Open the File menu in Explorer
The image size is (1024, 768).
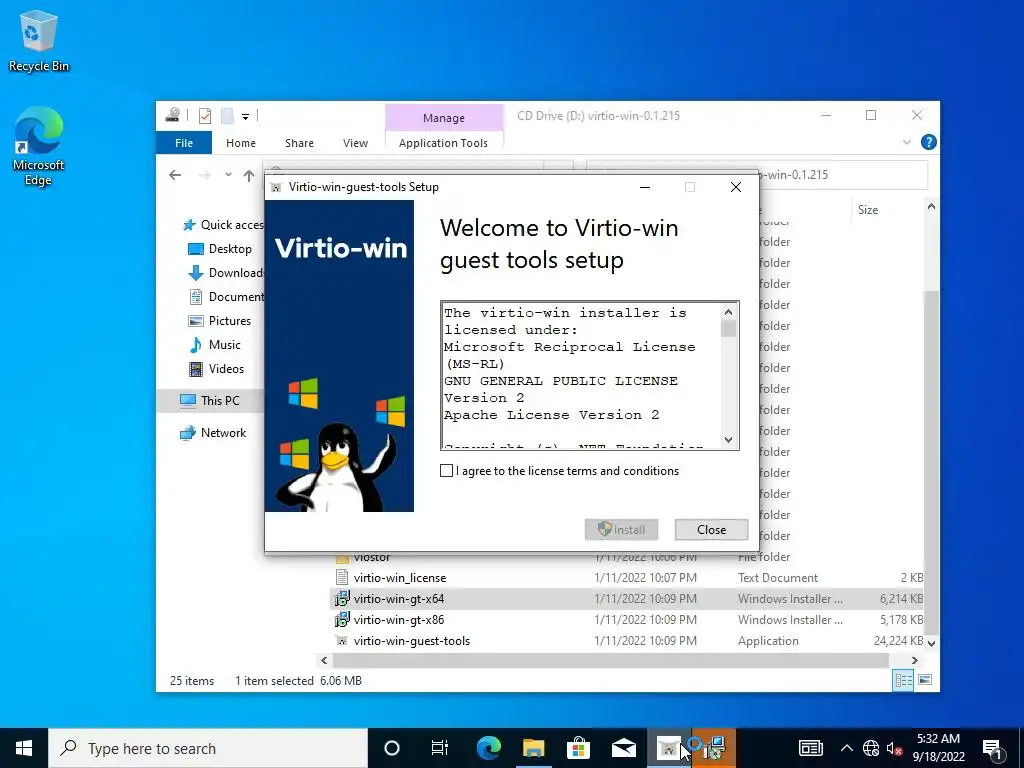tap(184, 142)
